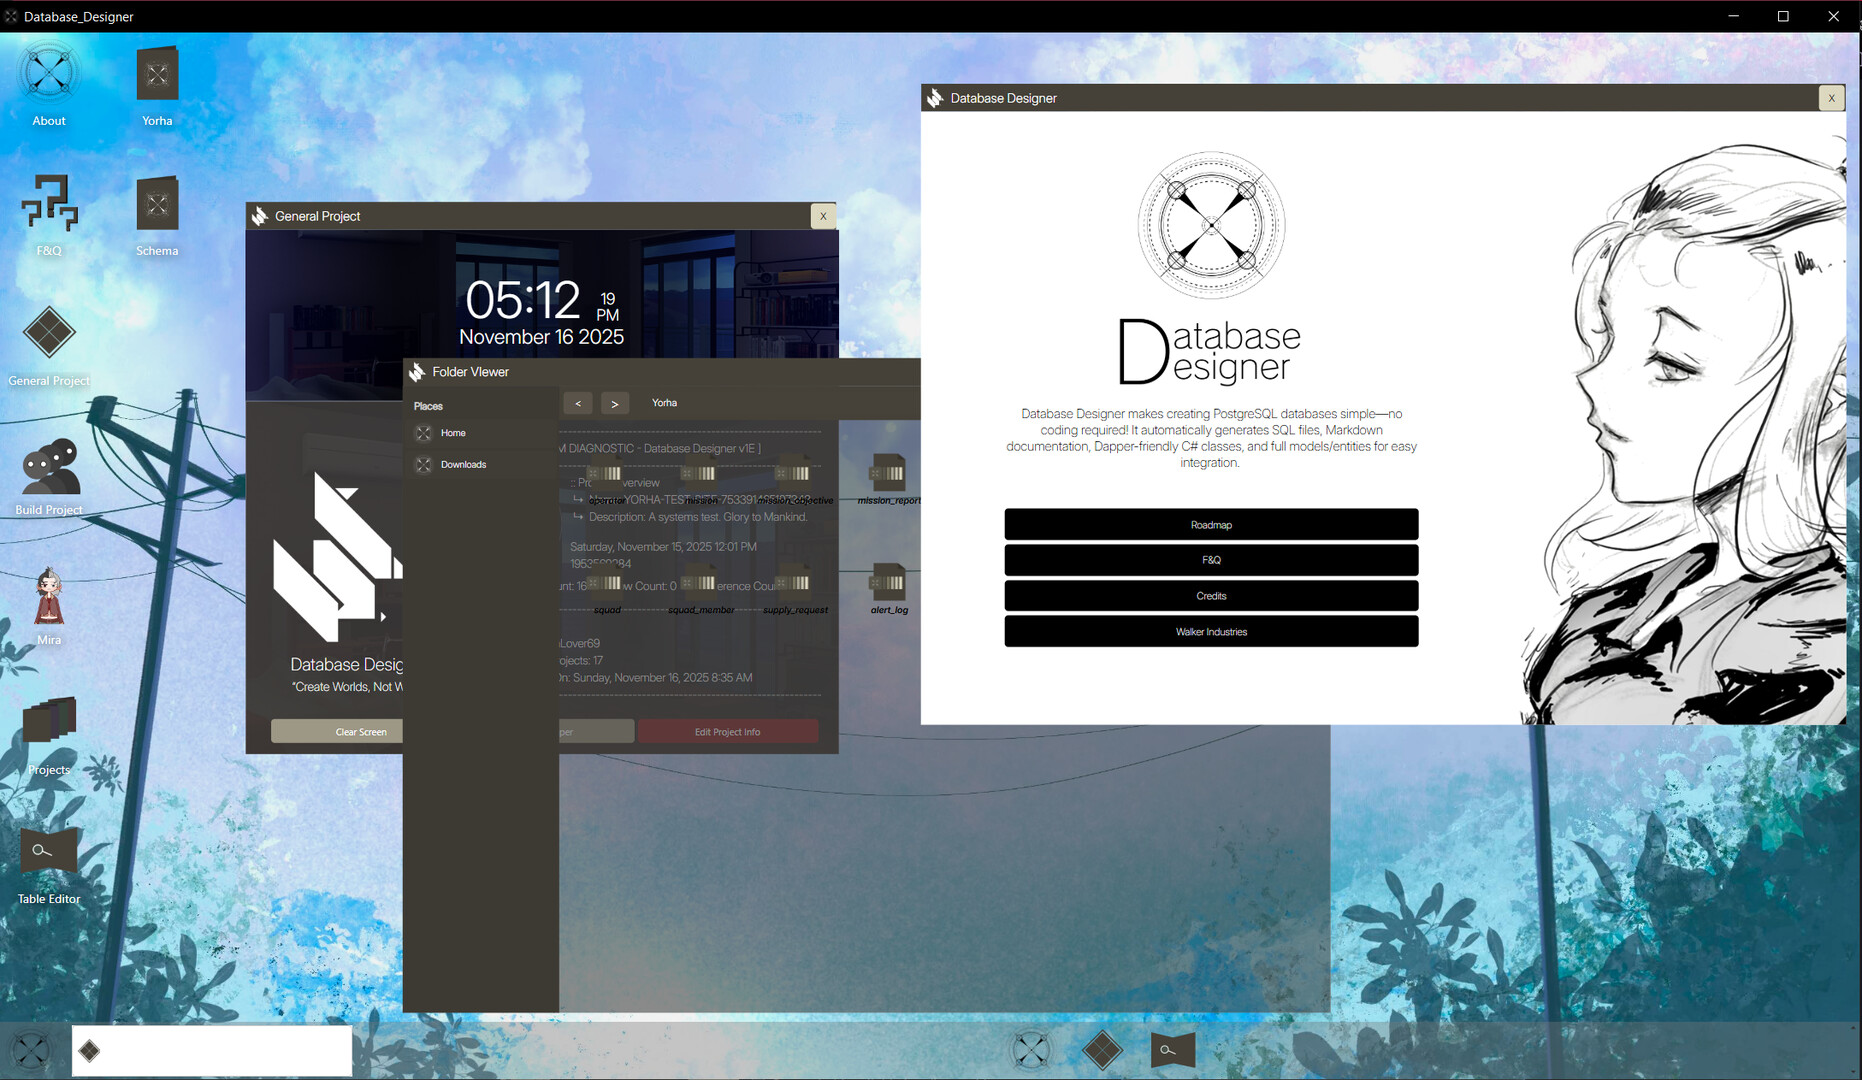Click Edit Project Info
Viewport: 1862px width, 1080px height.
(x=728, y=731)
